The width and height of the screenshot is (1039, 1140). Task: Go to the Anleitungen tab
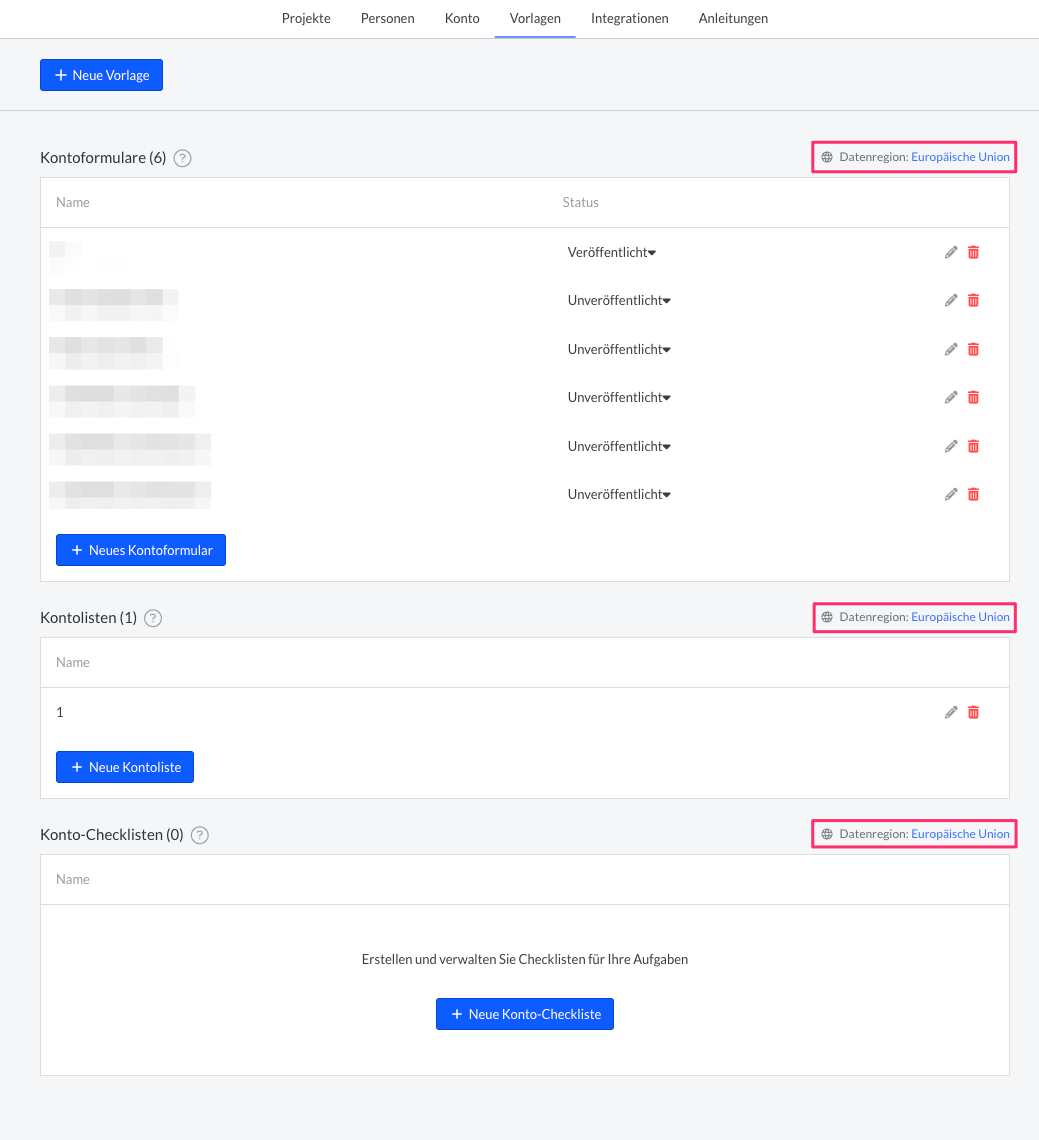[733, 18]
